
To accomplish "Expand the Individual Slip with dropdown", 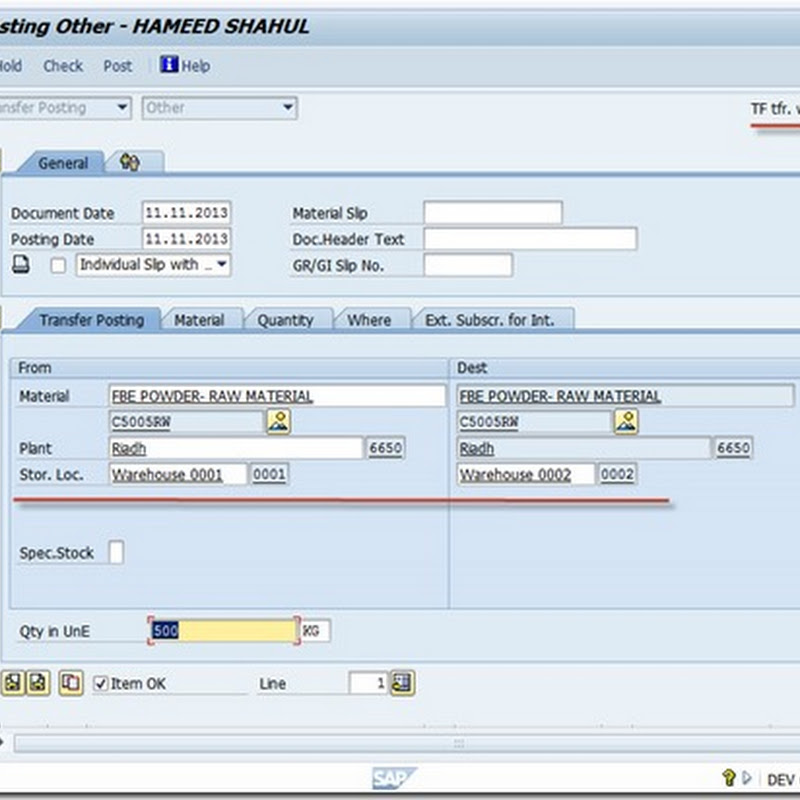I will pos(153,265).
